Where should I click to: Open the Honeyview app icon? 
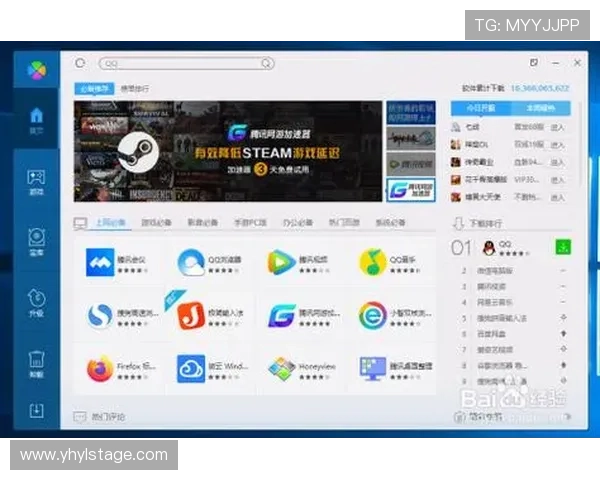click(x=282, y=369)
